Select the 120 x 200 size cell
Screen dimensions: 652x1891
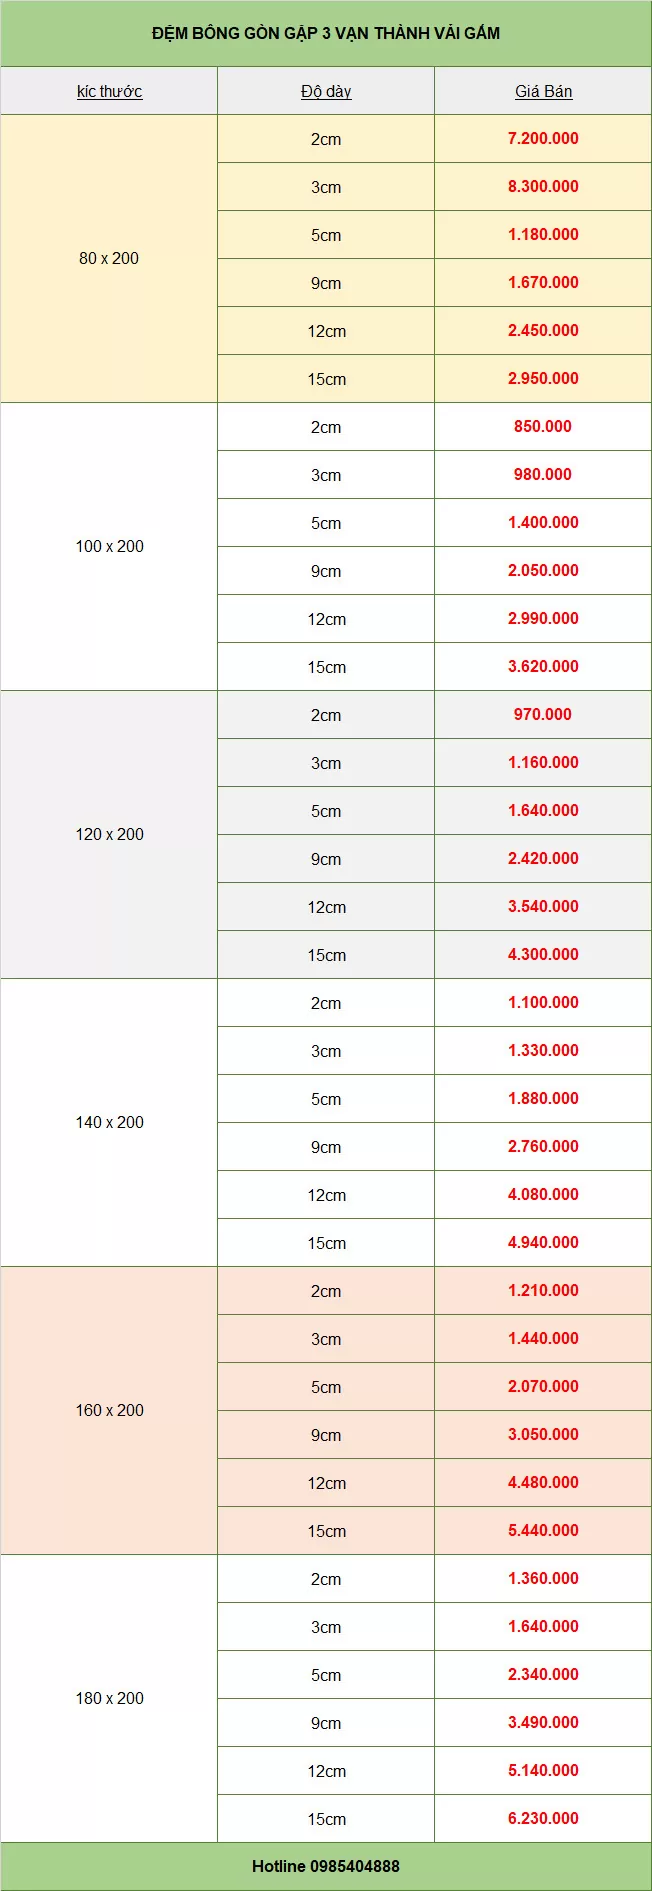pos(109,834)
